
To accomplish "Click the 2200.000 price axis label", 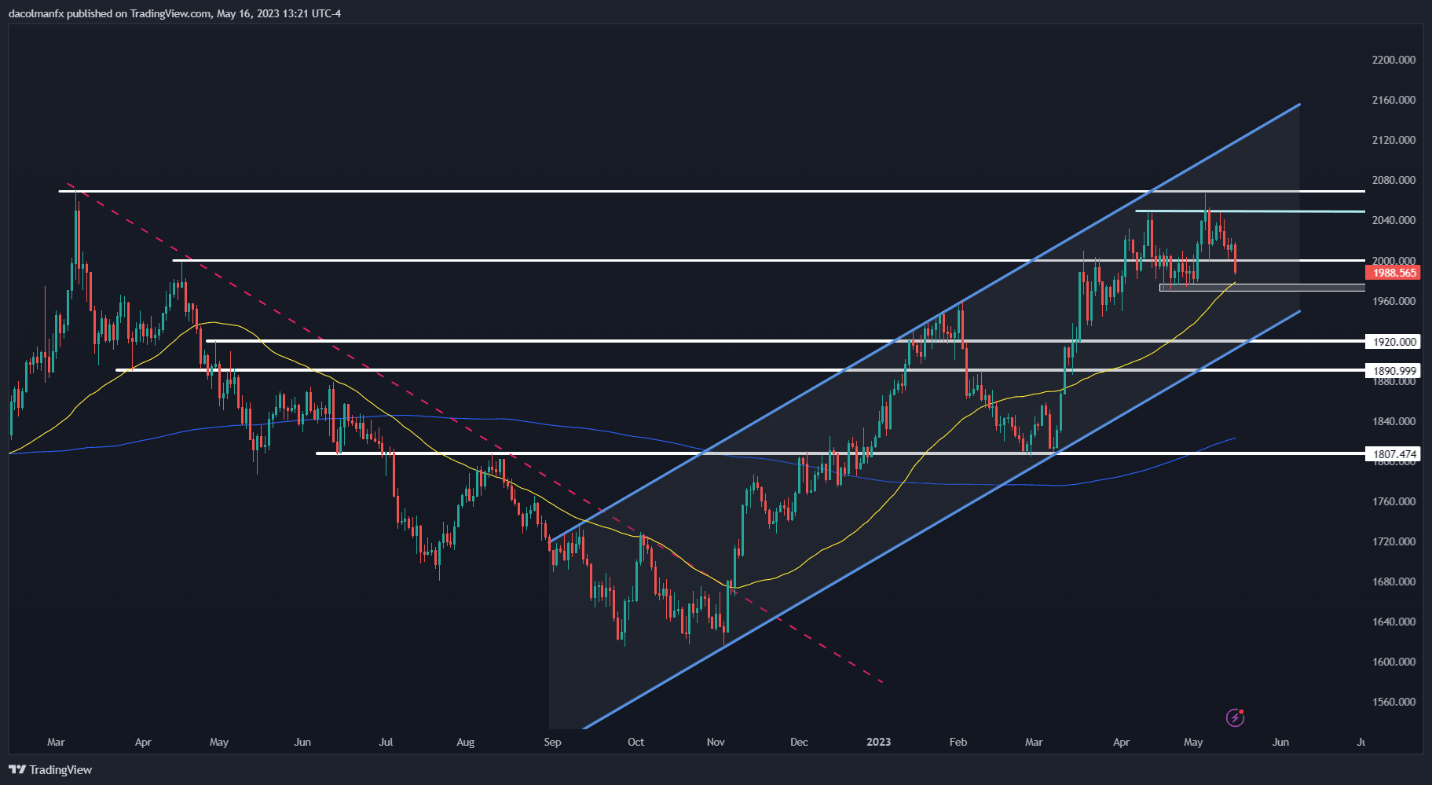I will [x=1395, y=60].
